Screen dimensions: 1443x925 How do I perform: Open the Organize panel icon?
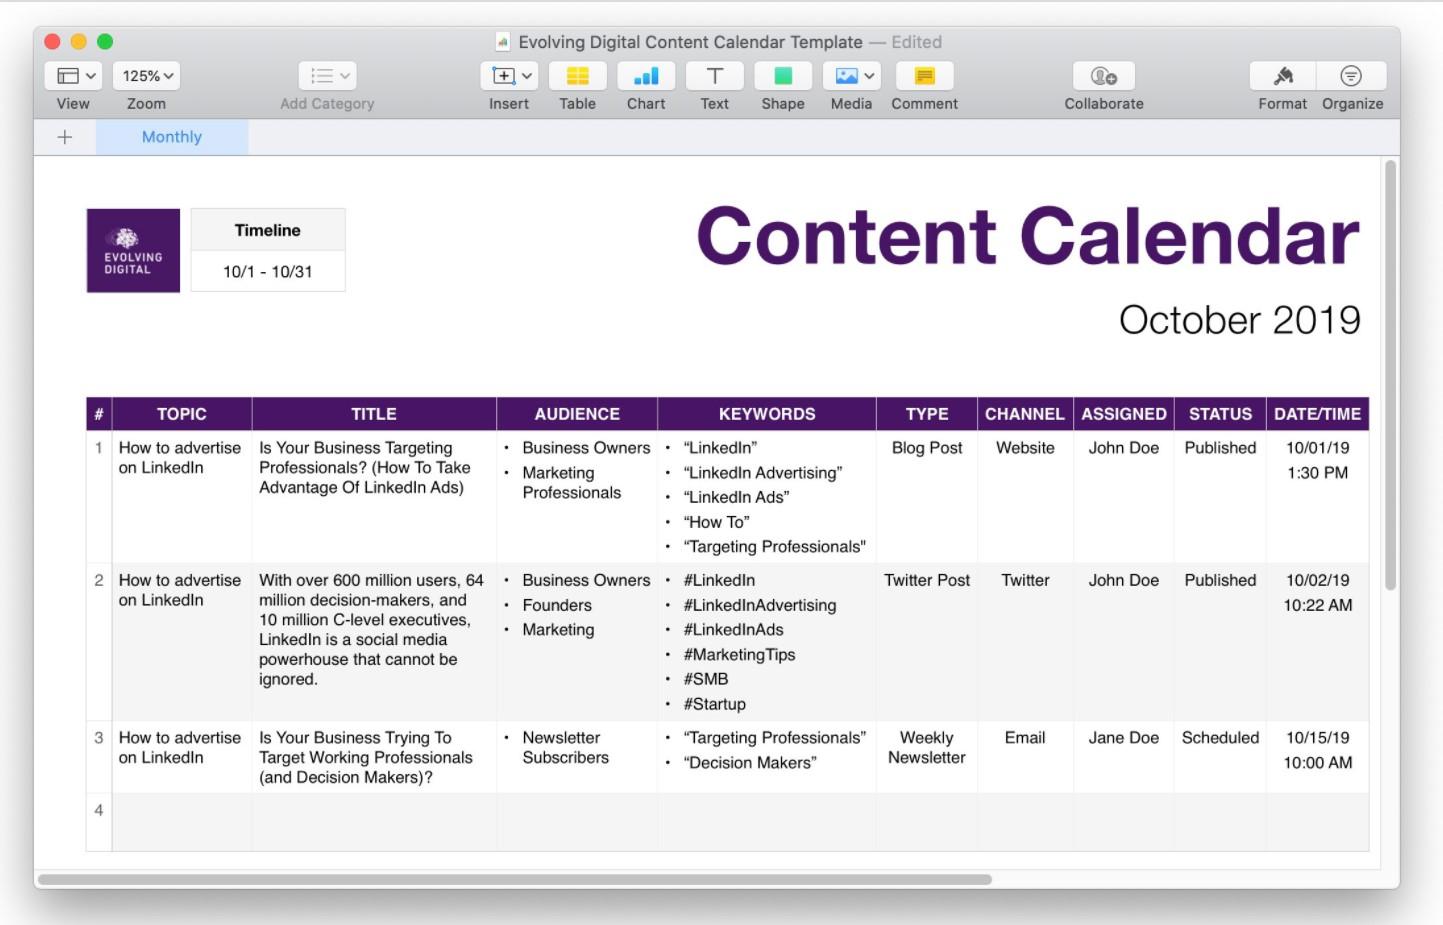pos(1351,76)
